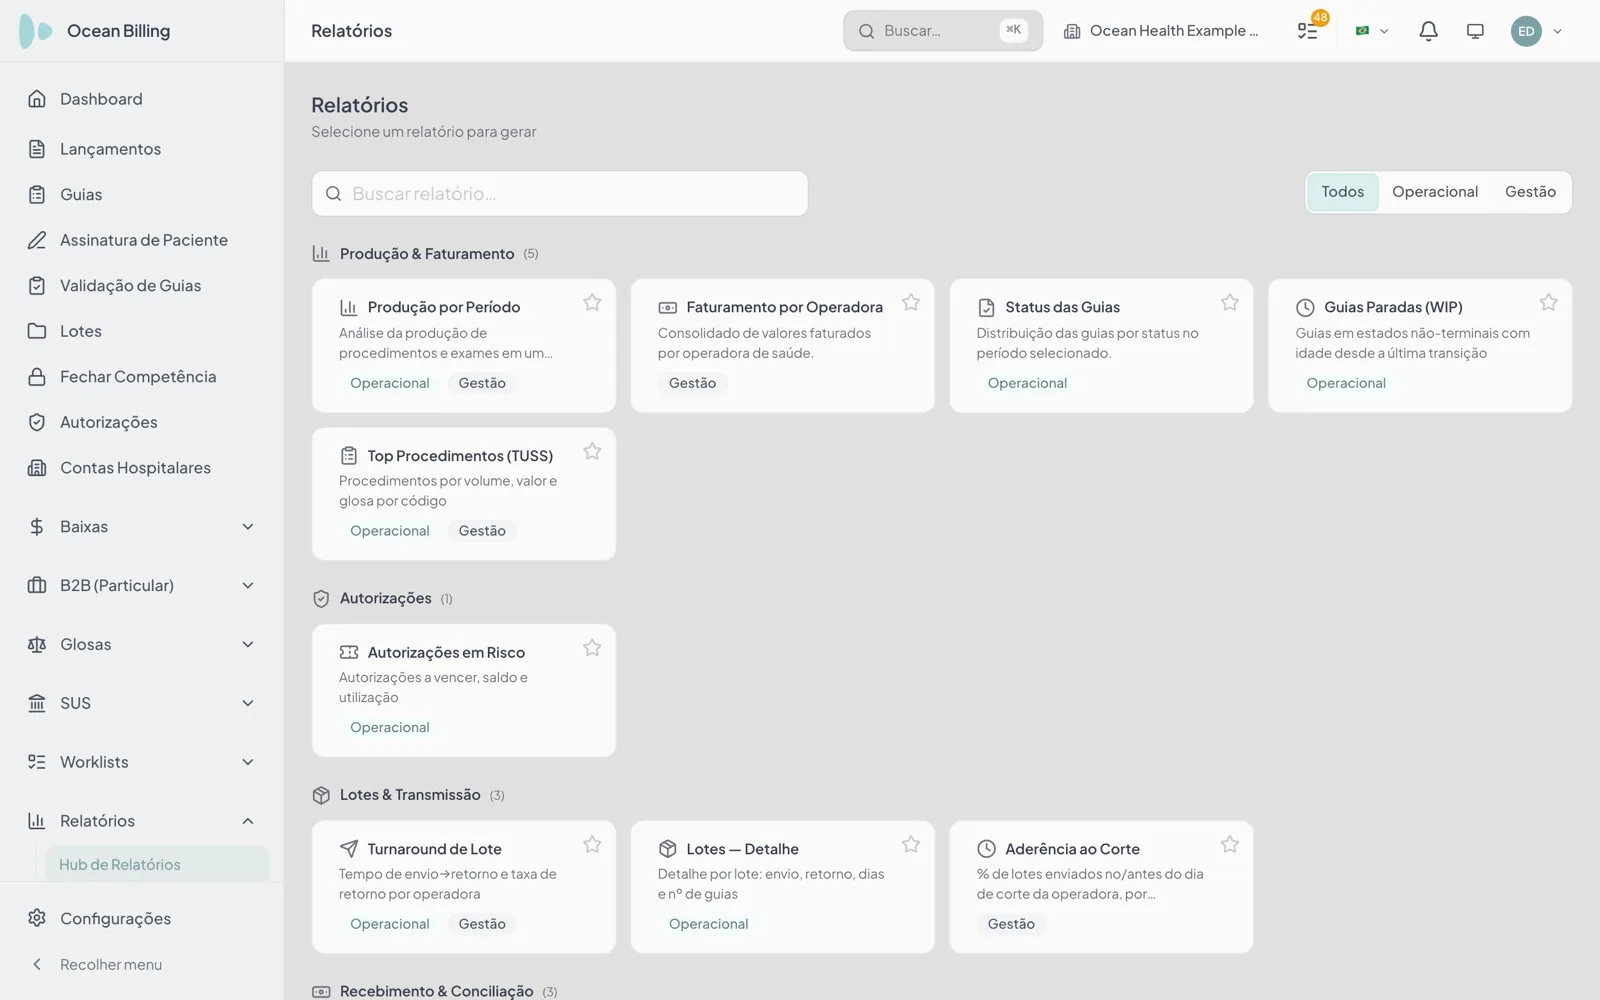The height and width of the screenshot is (1000, 1600).
Task: Go to Autorizações in sidebar
Action: click(142, 422)
